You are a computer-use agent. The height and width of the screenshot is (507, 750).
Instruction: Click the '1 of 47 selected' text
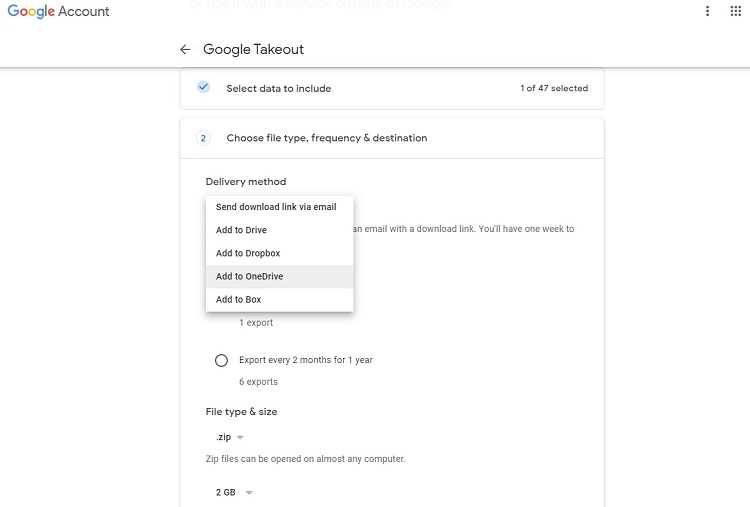(x=554, y=88)
